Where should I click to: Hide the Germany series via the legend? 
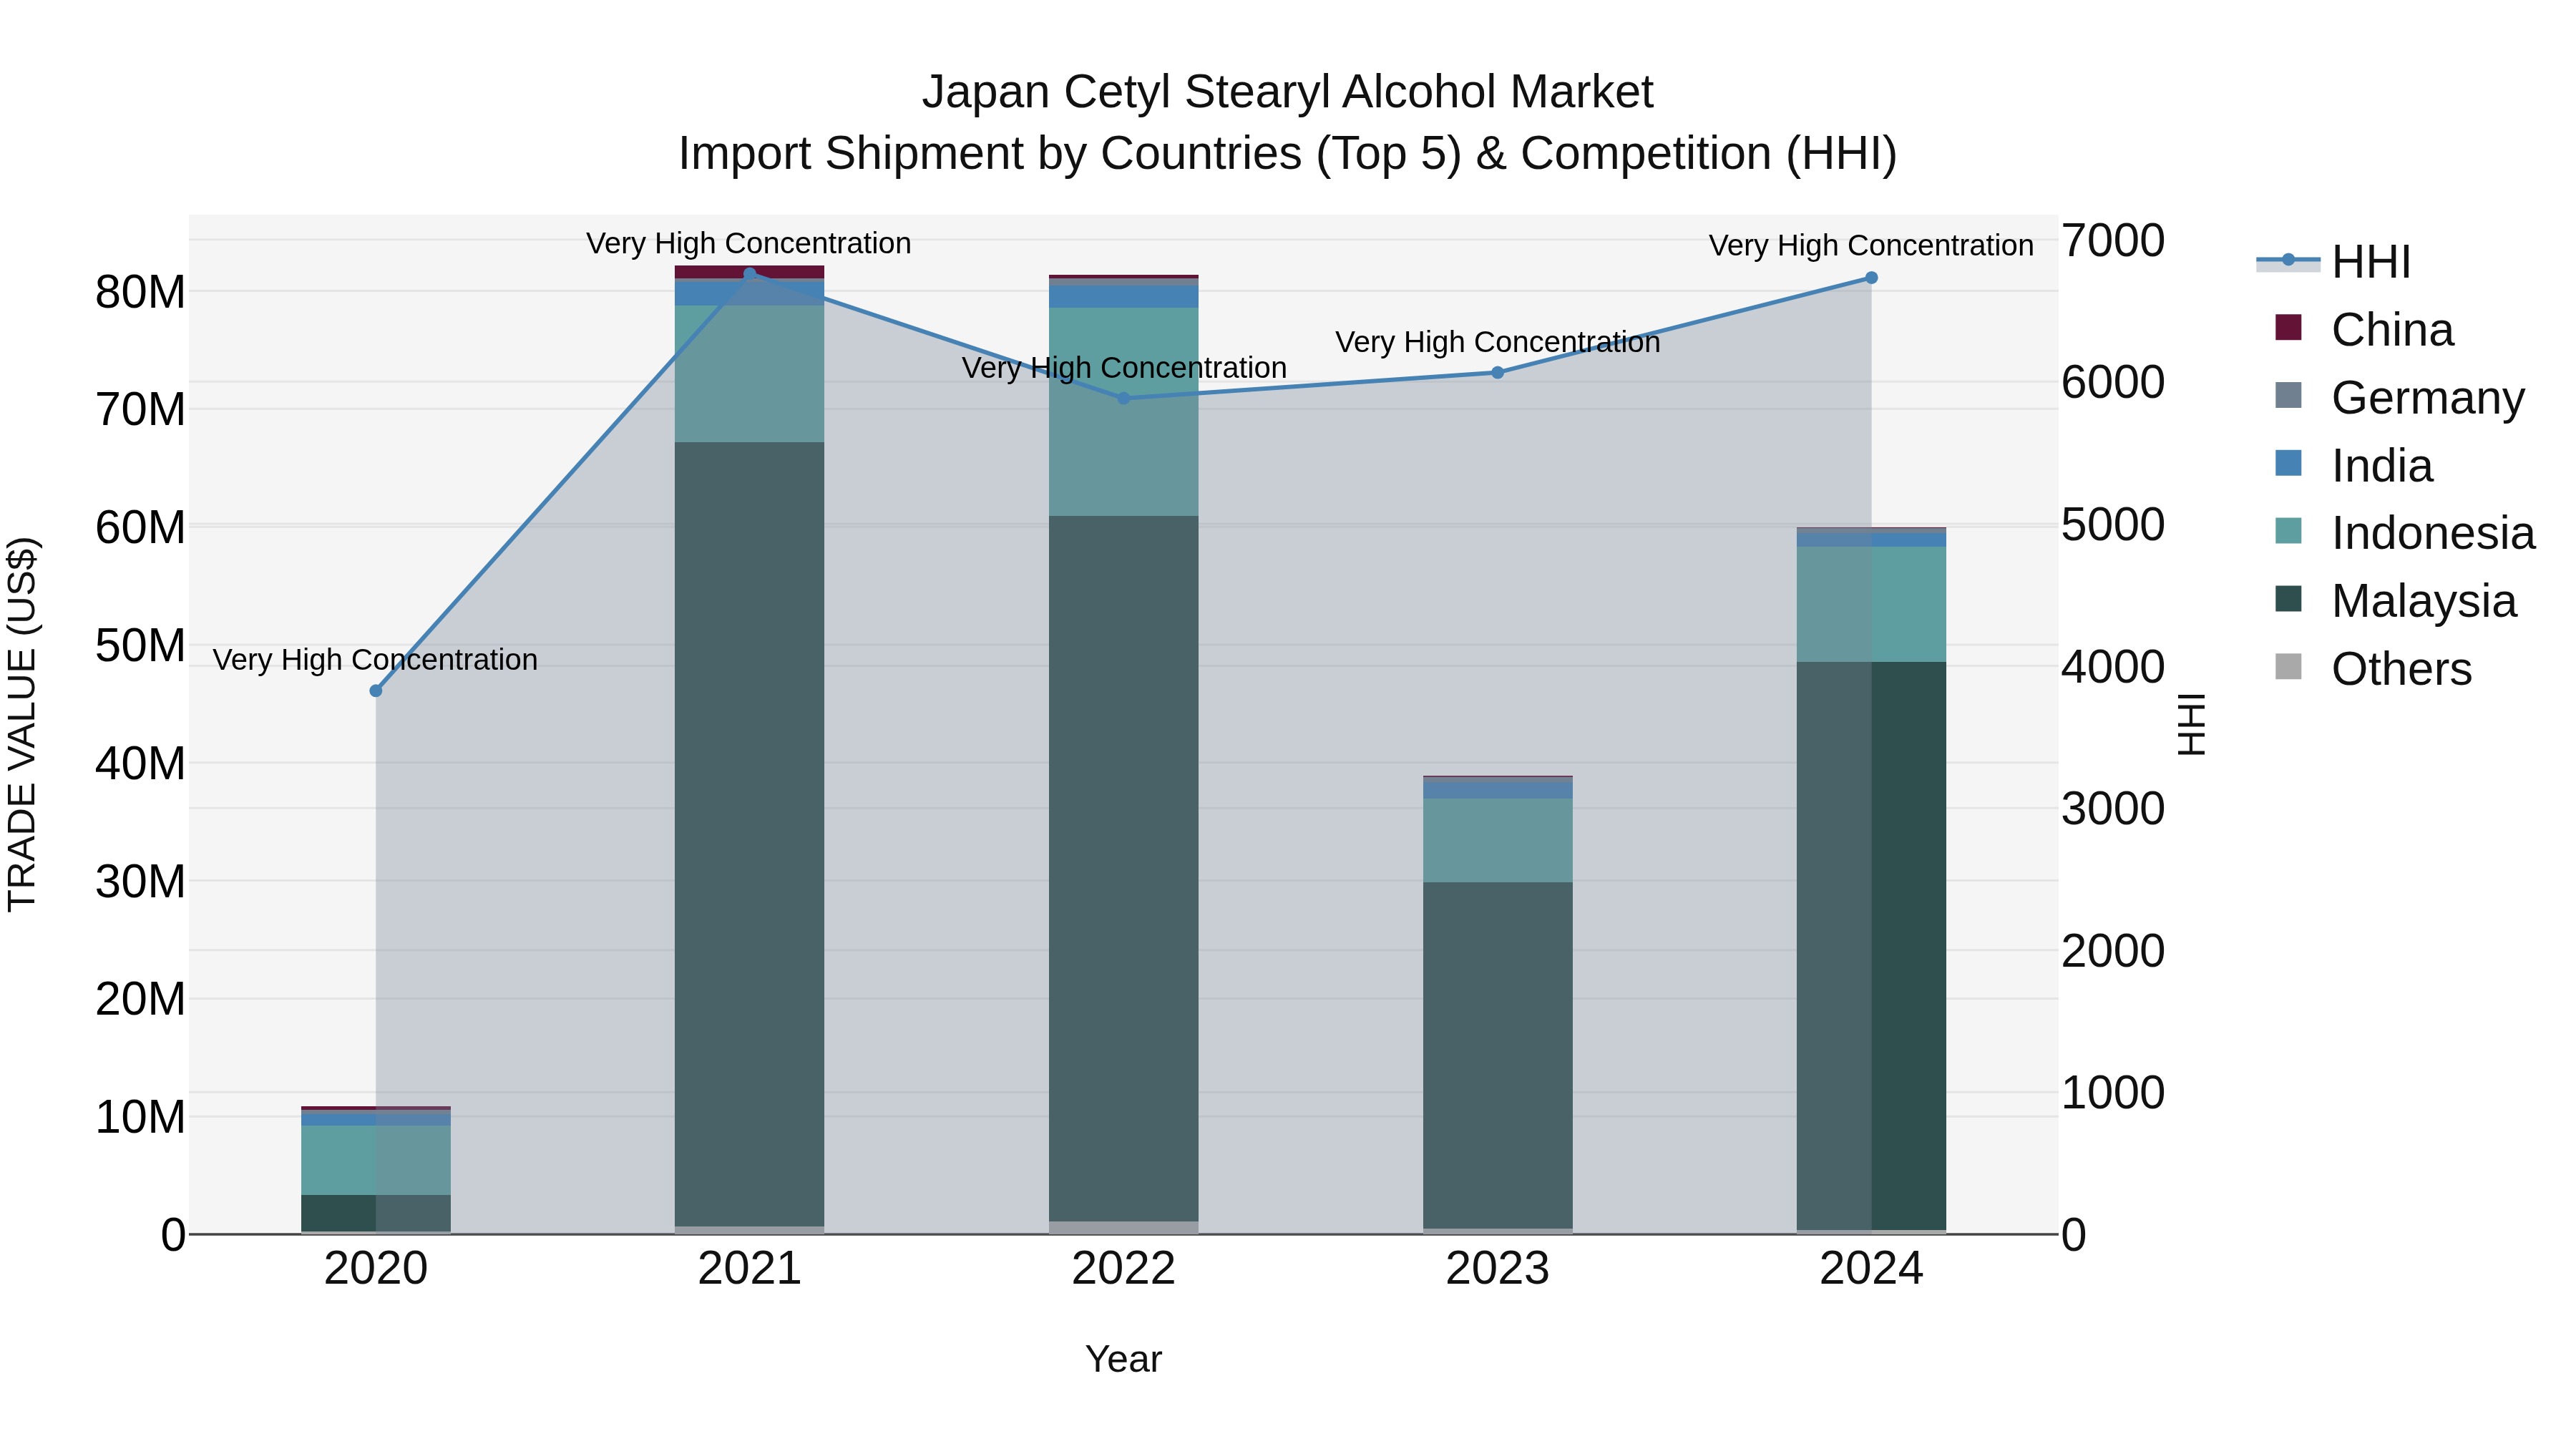[x=2427, y=398]
